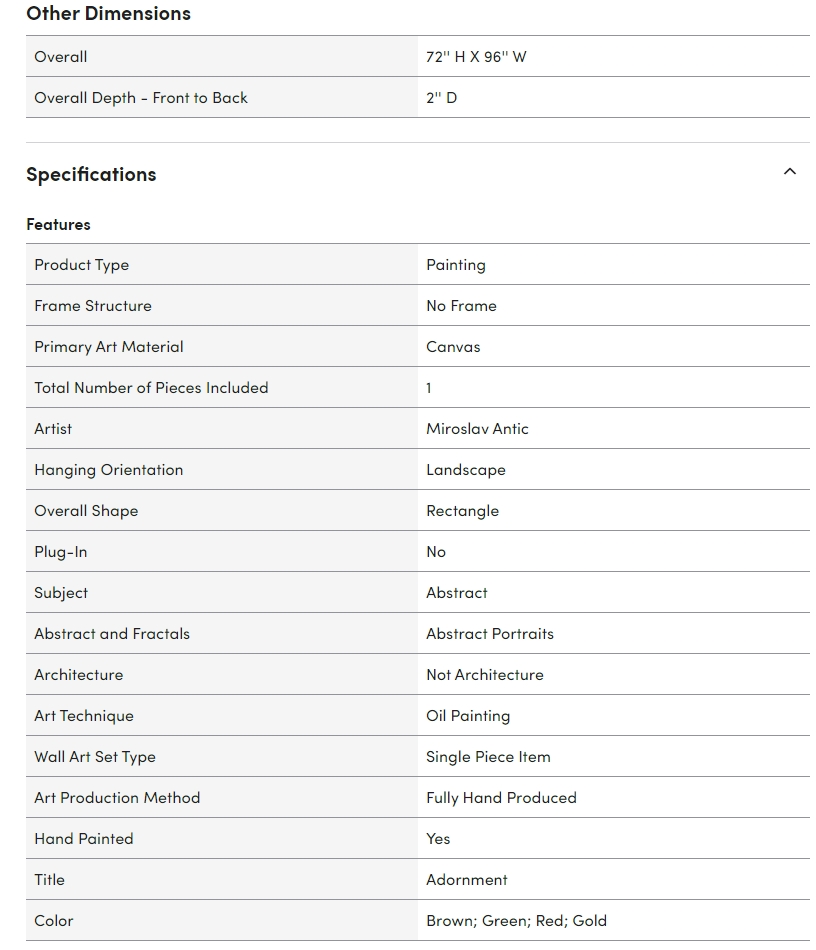Image resolution: width=816 pixels, height=950 pixels.
Task: Click the Oil Painting value
Action: coord(468,716)
